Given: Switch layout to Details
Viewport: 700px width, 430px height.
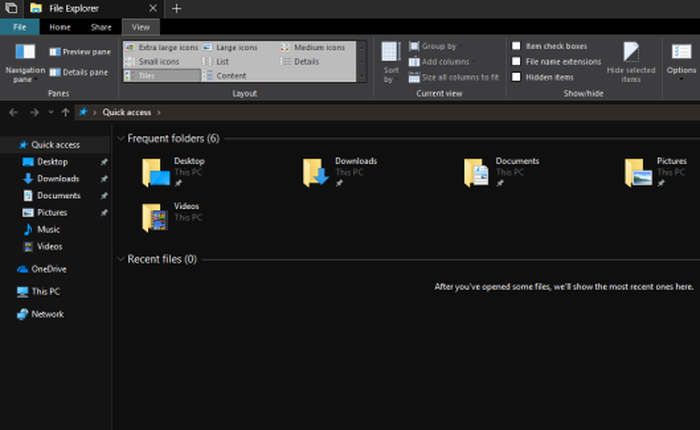Looking at the screenshot, I should click(300, 62).
